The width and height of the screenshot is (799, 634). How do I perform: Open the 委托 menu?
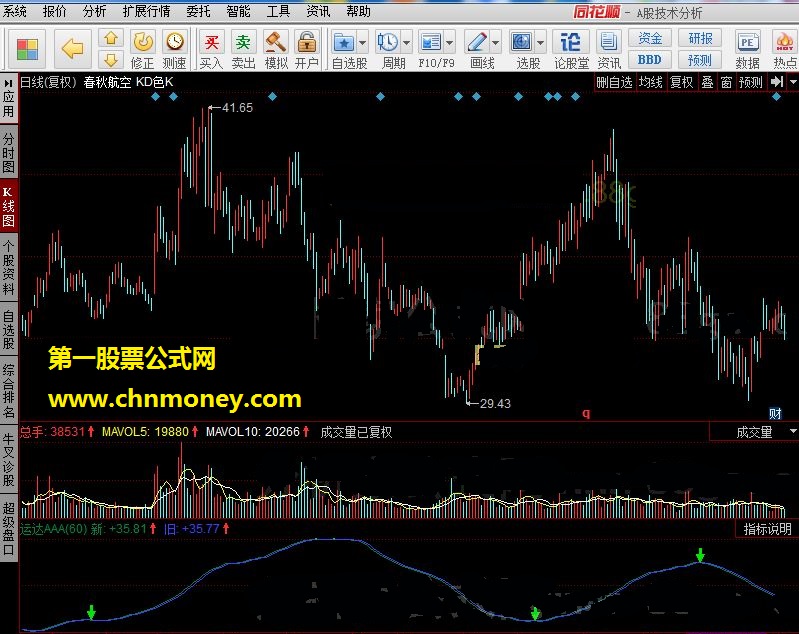pyautogui.click(x=198, y=11)
